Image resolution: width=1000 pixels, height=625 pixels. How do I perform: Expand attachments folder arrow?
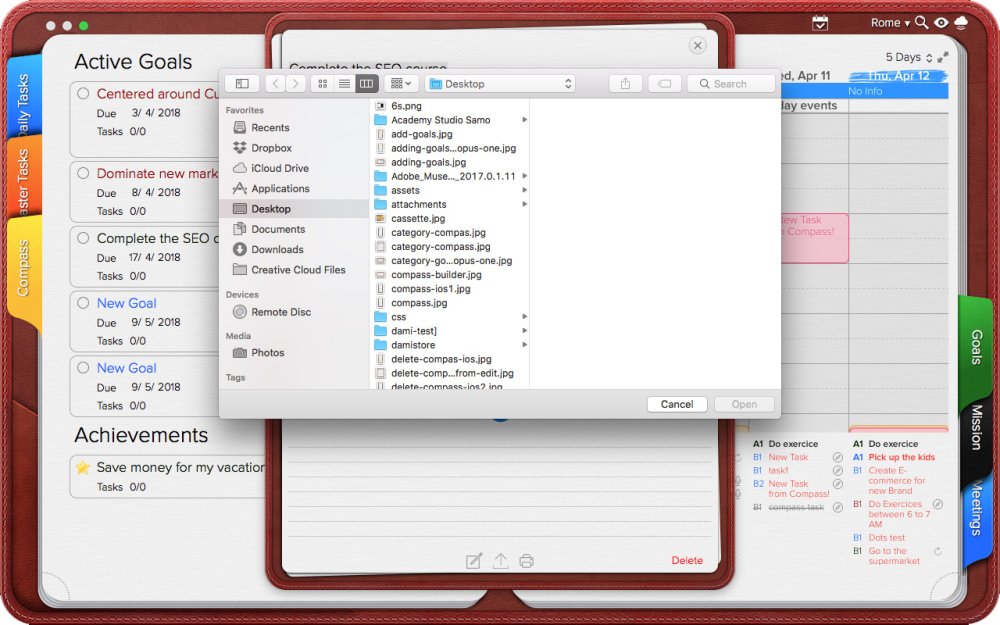pos(524,204)
